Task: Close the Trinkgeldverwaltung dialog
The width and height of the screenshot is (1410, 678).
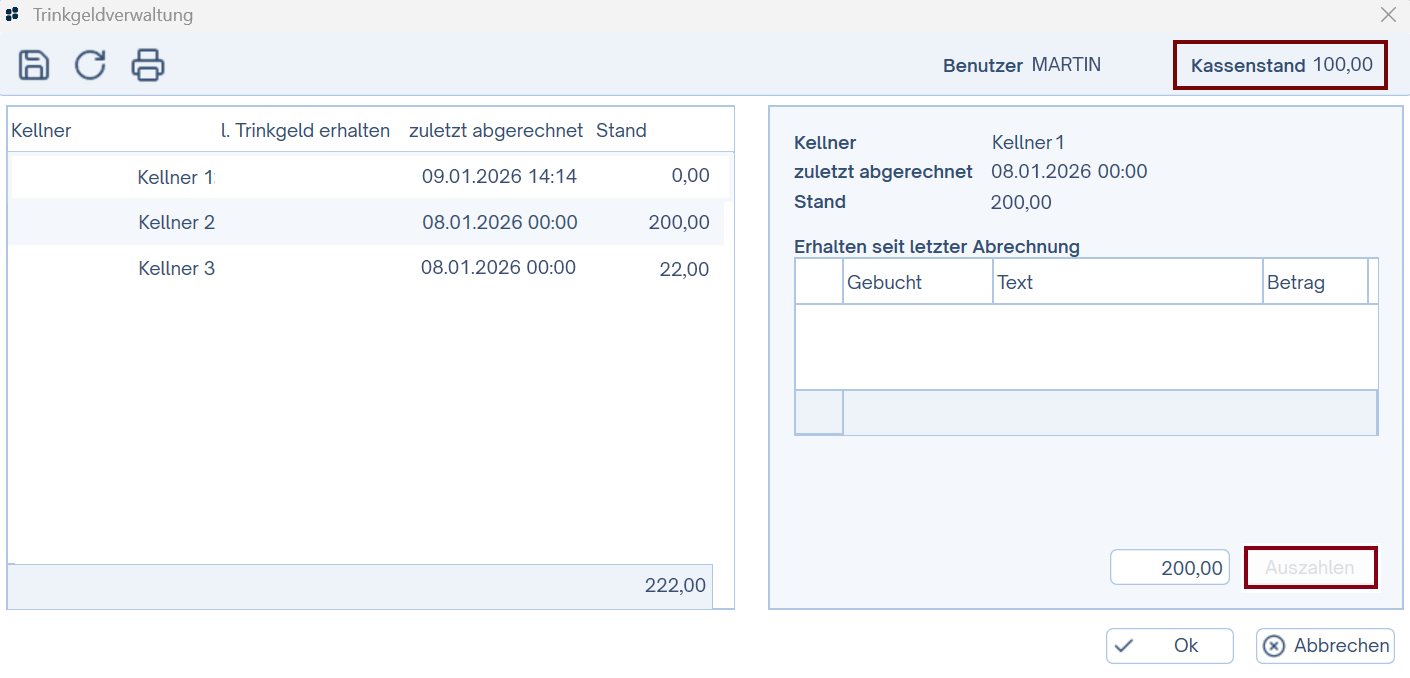Action: coord(1388,14)
